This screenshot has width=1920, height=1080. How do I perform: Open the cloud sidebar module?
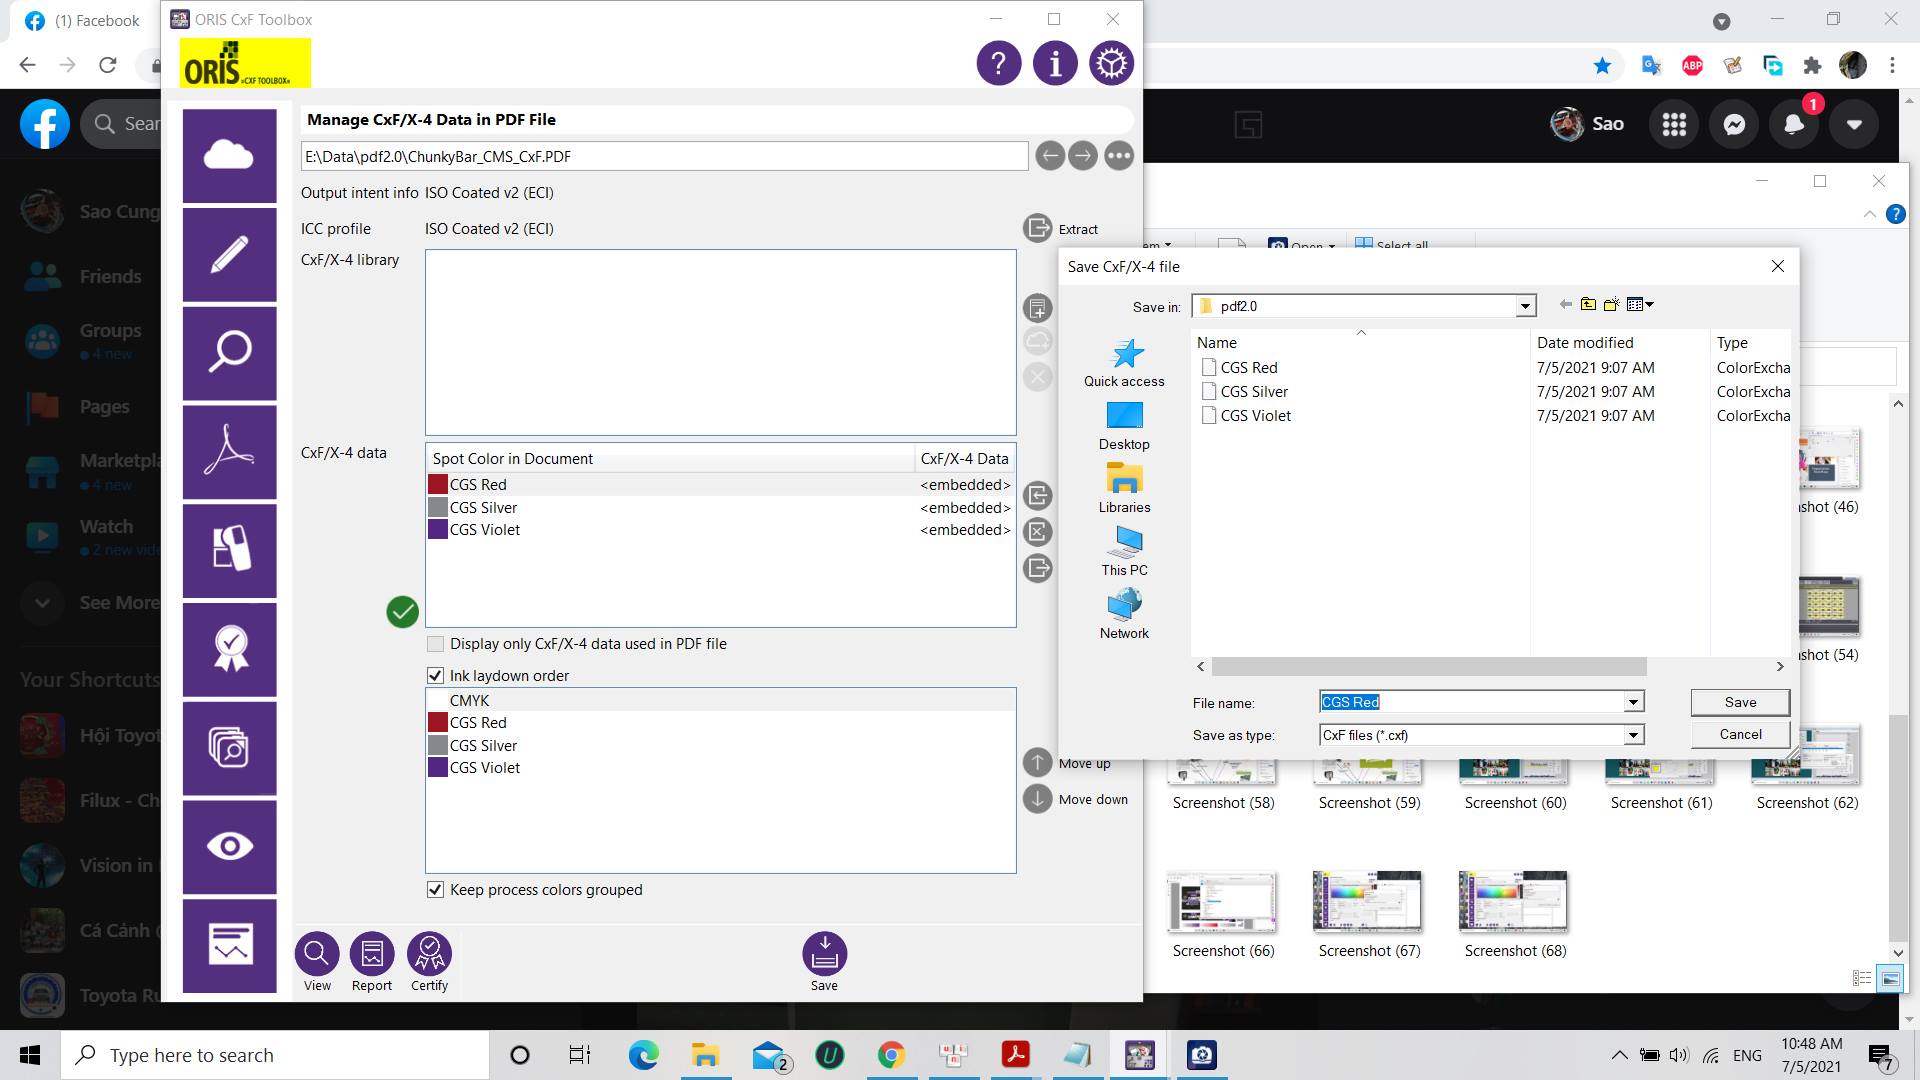coord(229,156)
